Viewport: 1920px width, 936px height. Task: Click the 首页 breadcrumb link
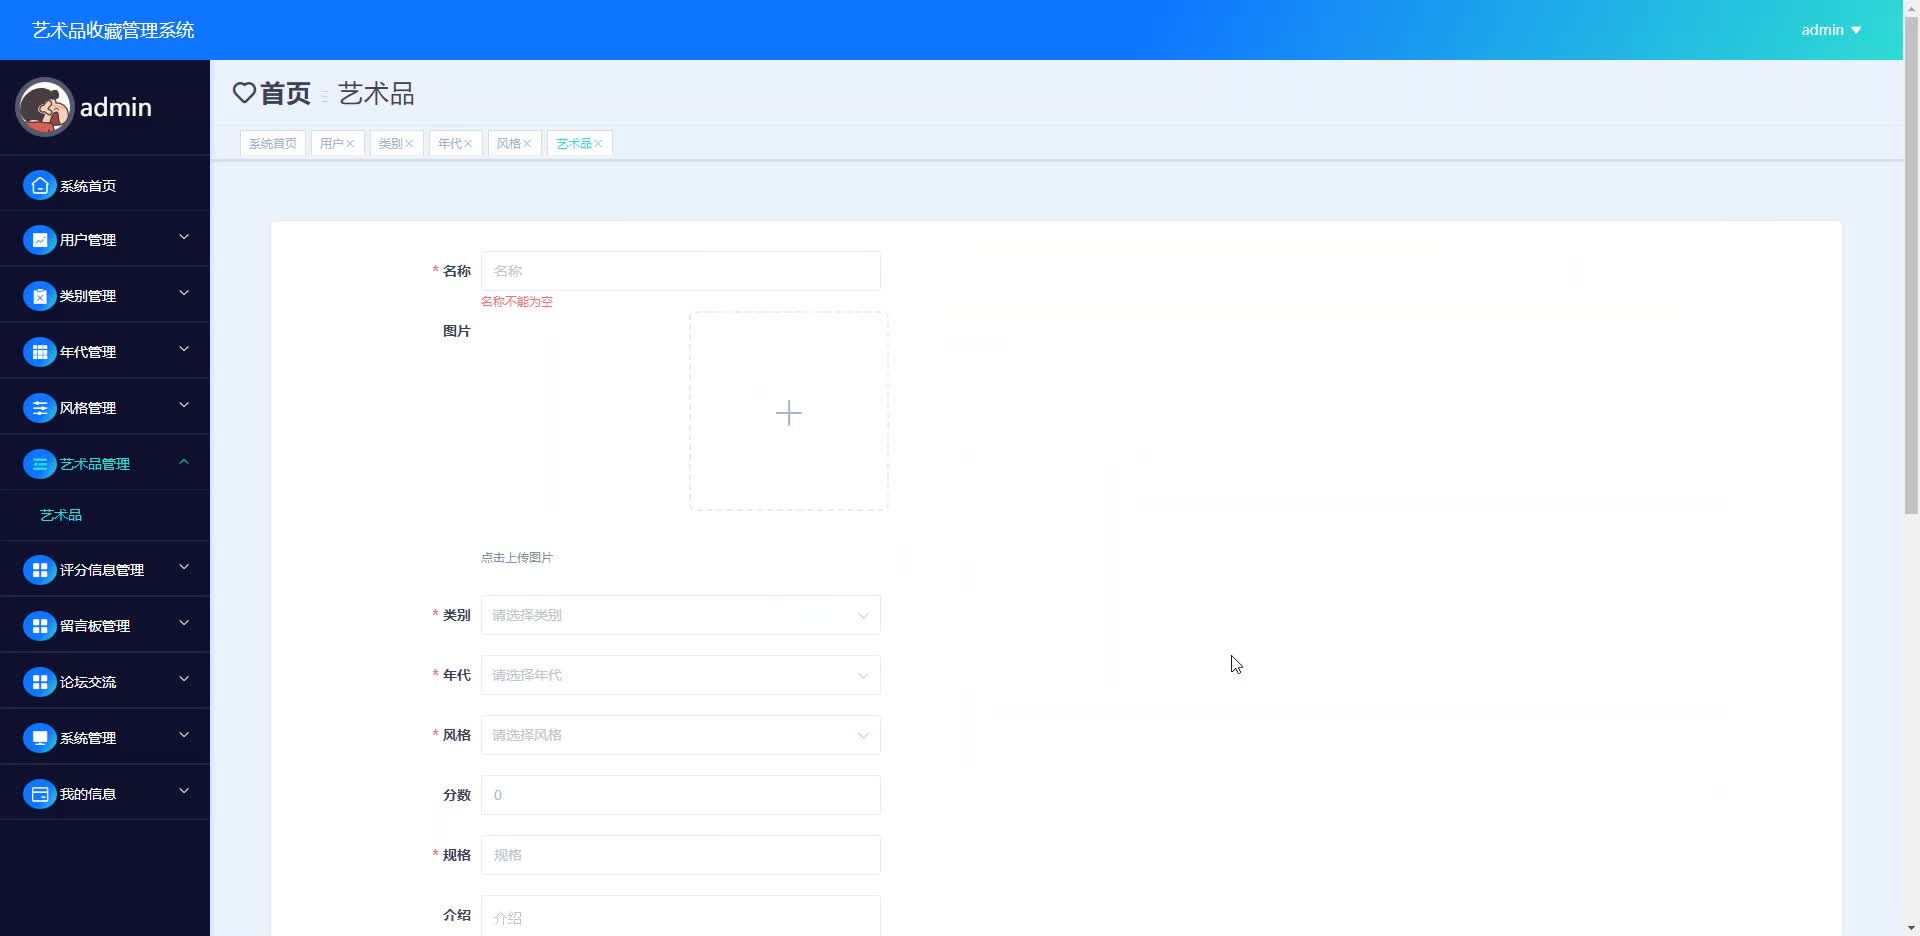tap(285, 93)
